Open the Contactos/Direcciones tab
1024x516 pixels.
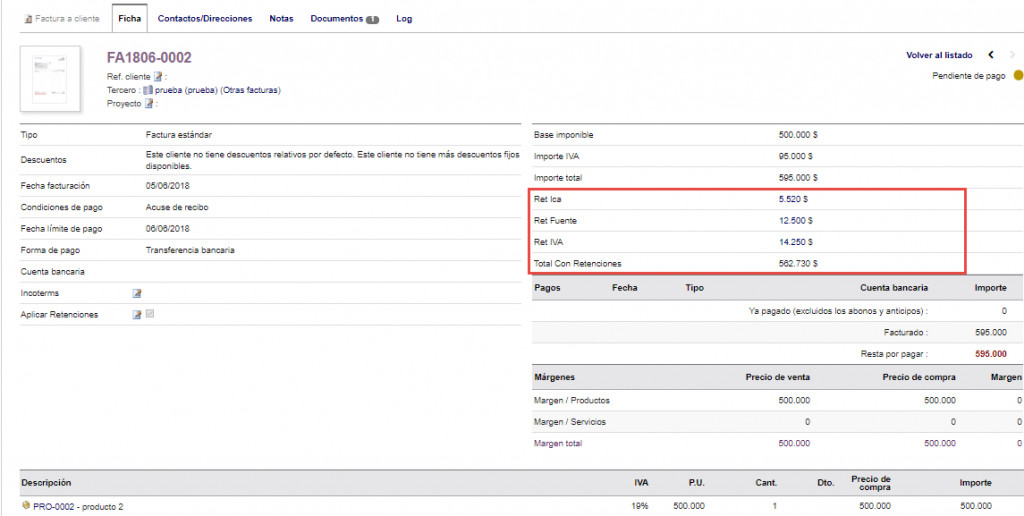(205, 19)
